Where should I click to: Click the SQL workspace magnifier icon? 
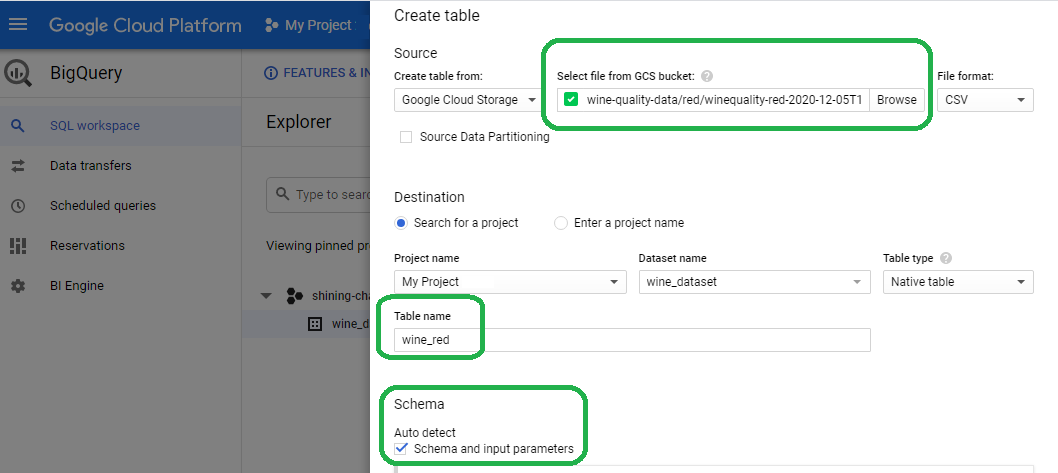(18, 126)
